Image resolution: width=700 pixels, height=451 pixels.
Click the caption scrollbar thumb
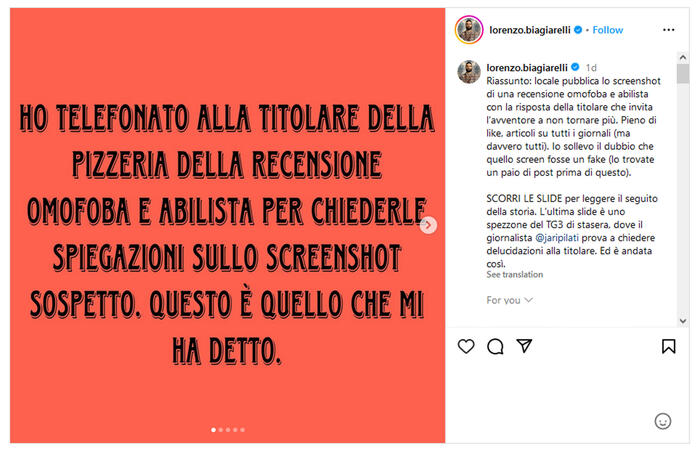(683, 74)
